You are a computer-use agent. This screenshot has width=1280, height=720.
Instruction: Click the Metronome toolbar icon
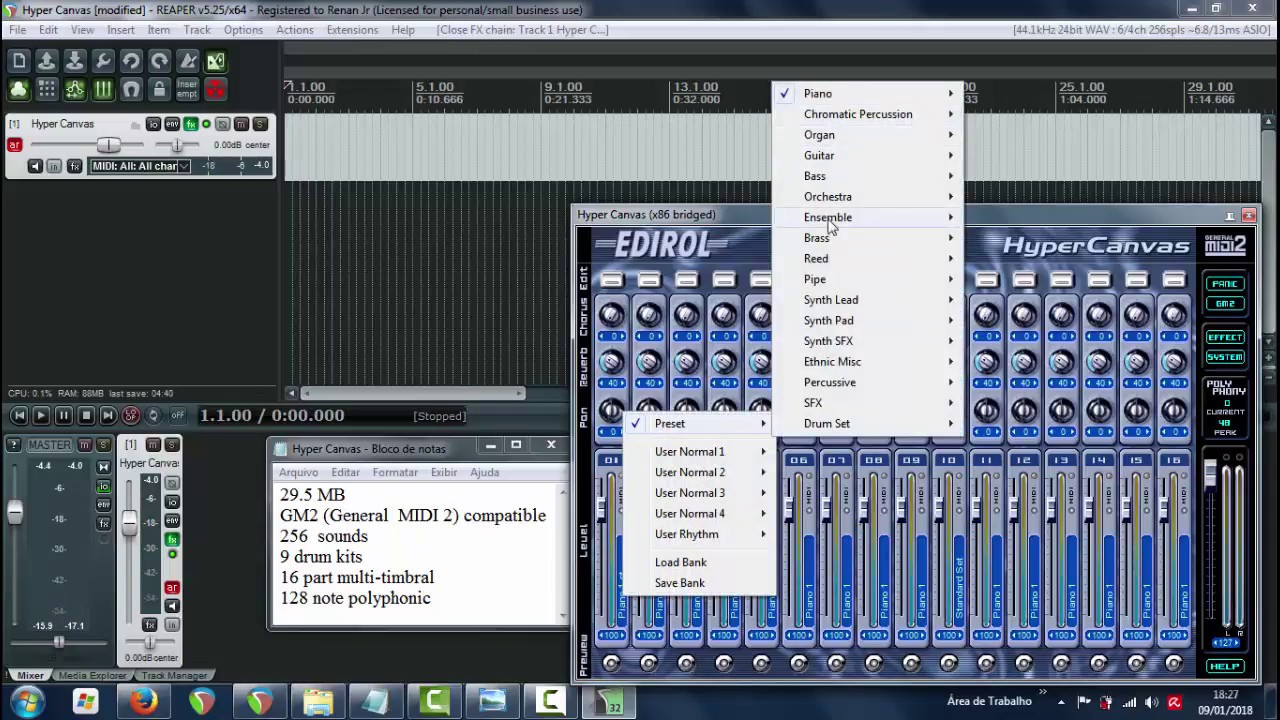(187, 61)
